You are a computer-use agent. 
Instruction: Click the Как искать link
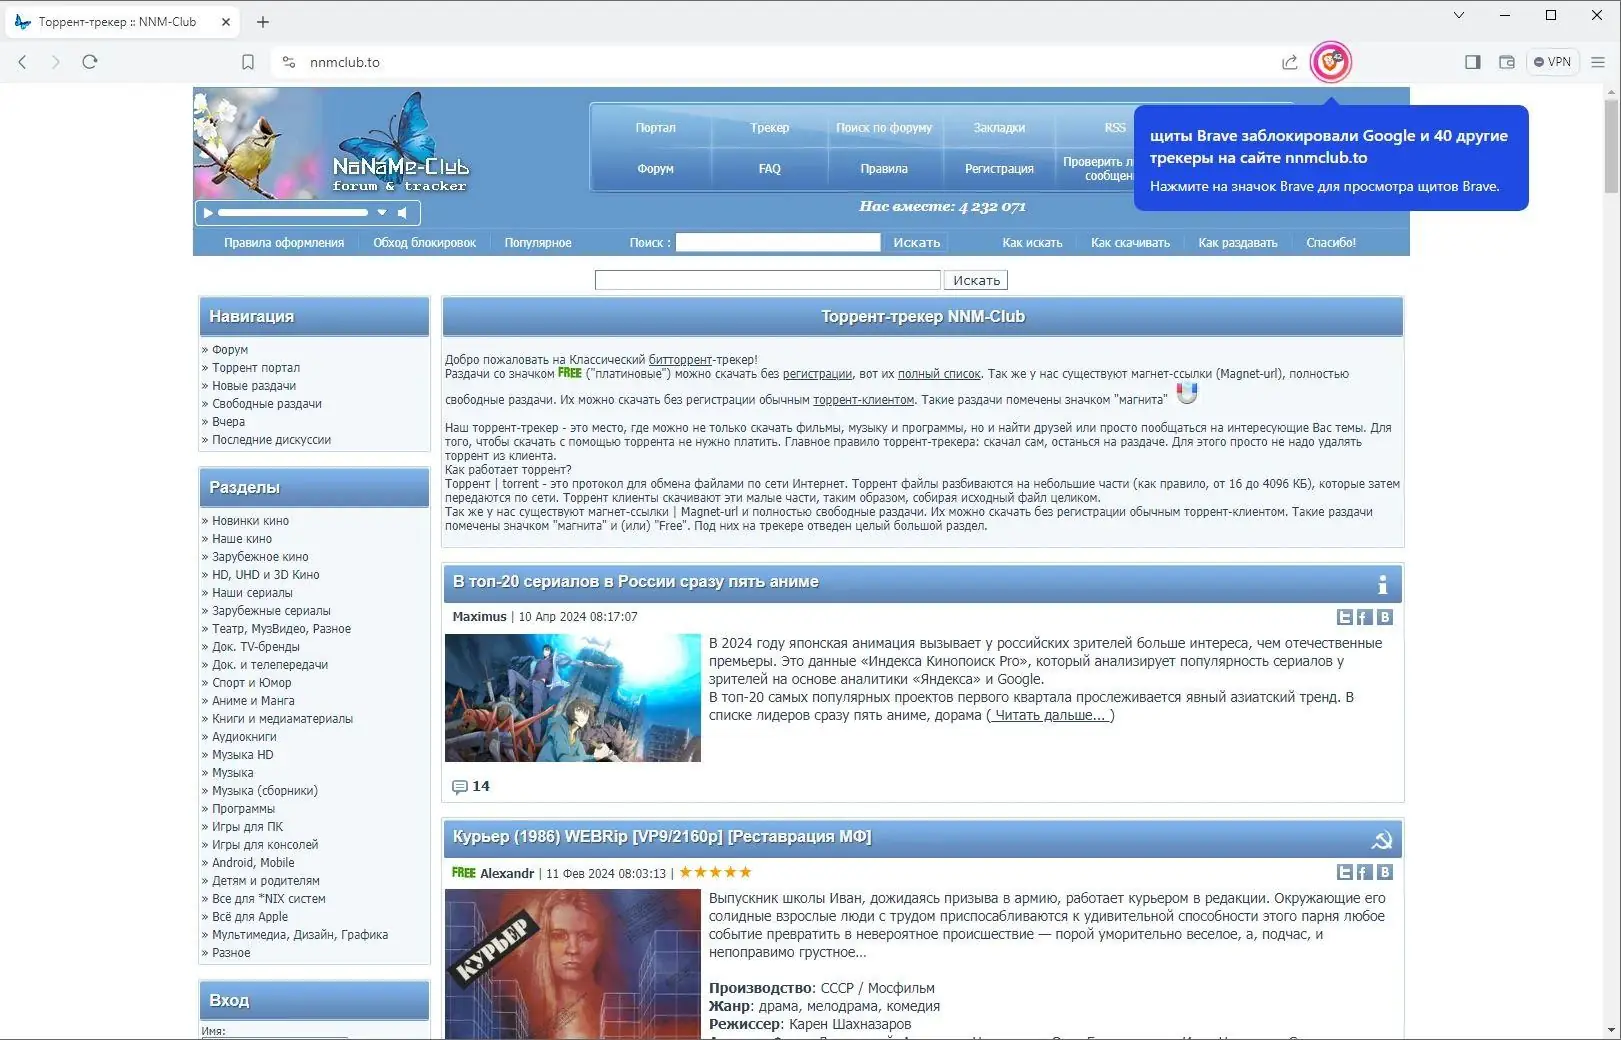(1032, 243)
